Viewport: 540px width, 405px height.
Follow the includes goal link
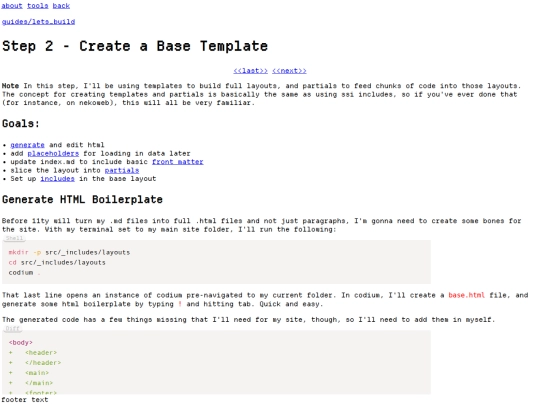(58, 179)
